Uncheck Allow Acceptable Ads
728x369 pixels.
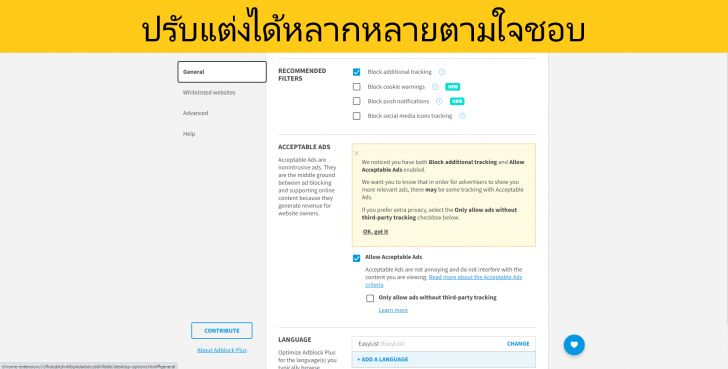point(357,258)
